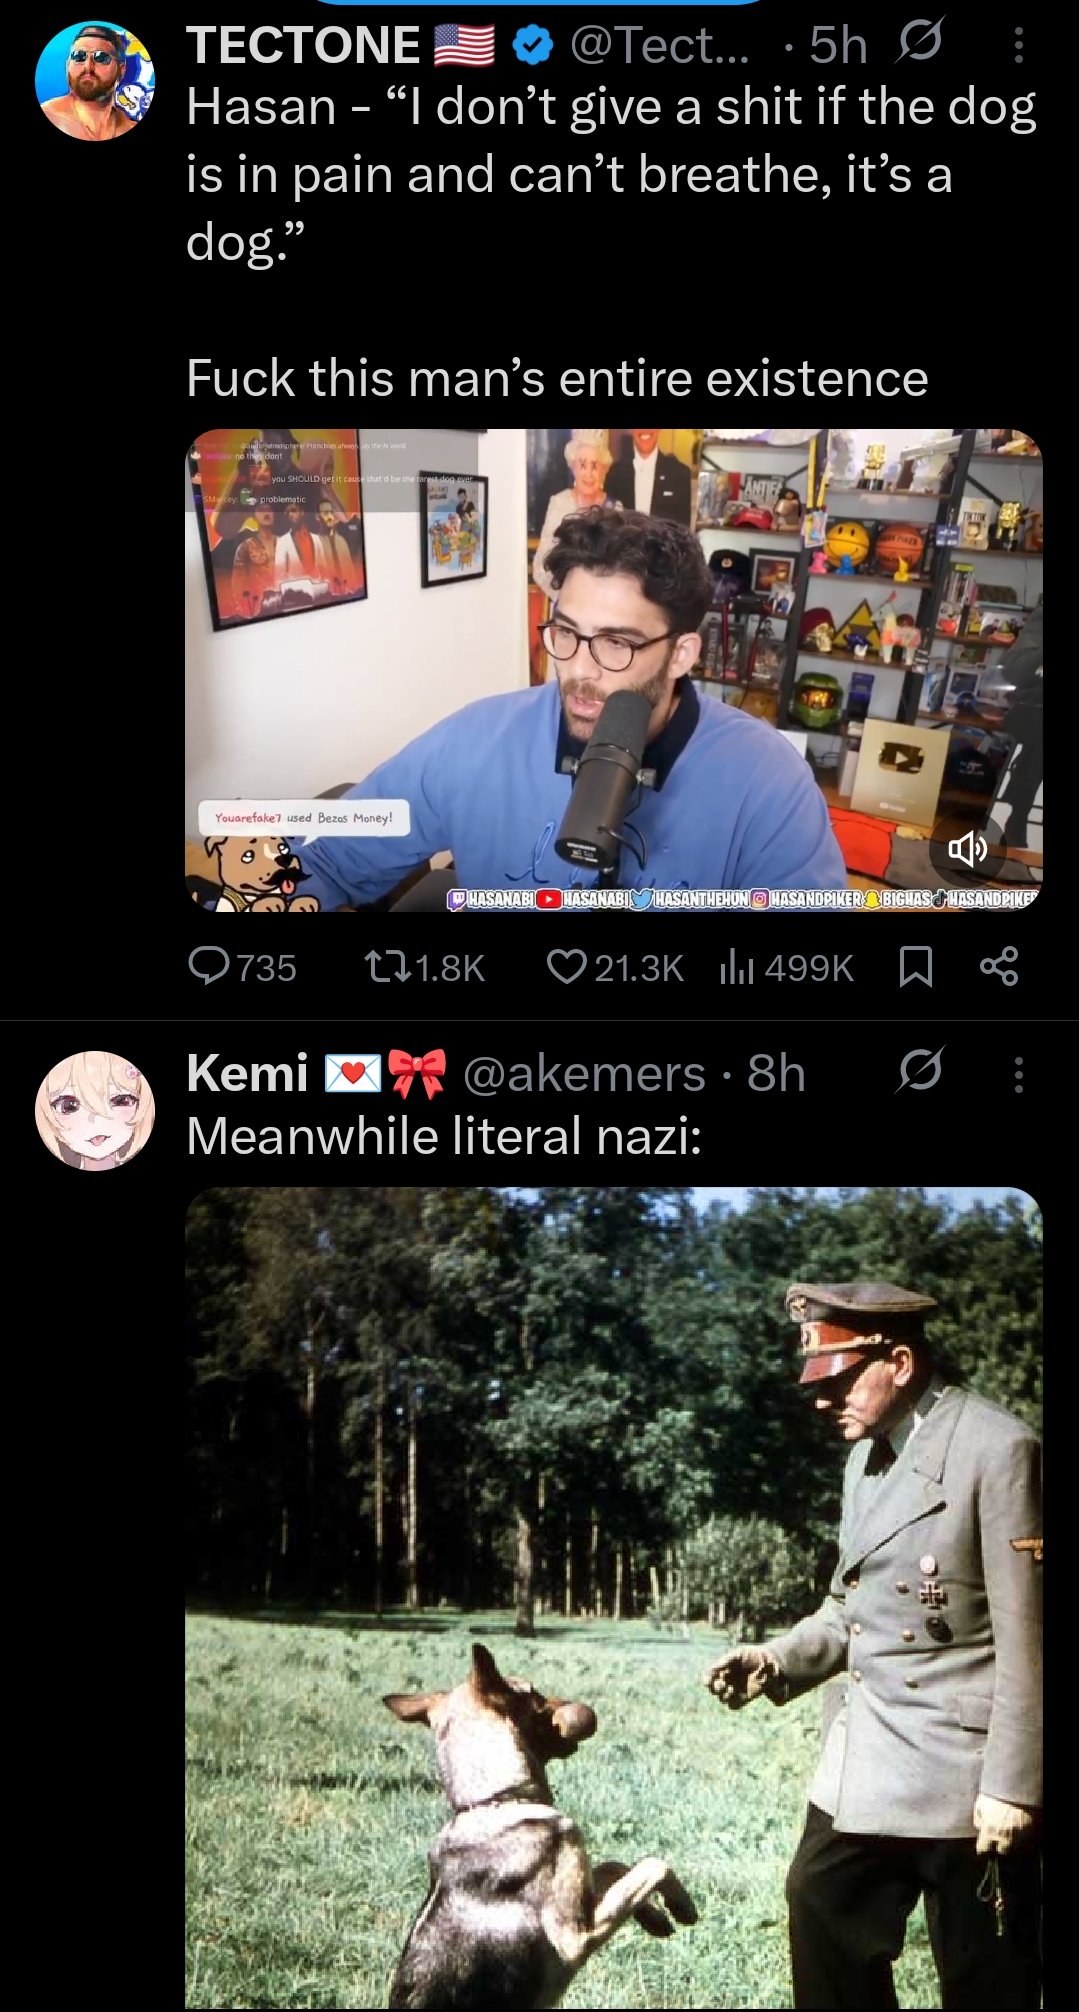Click the TECTONE display name
The image size is (1079, 2012).
tap(303, 45)
